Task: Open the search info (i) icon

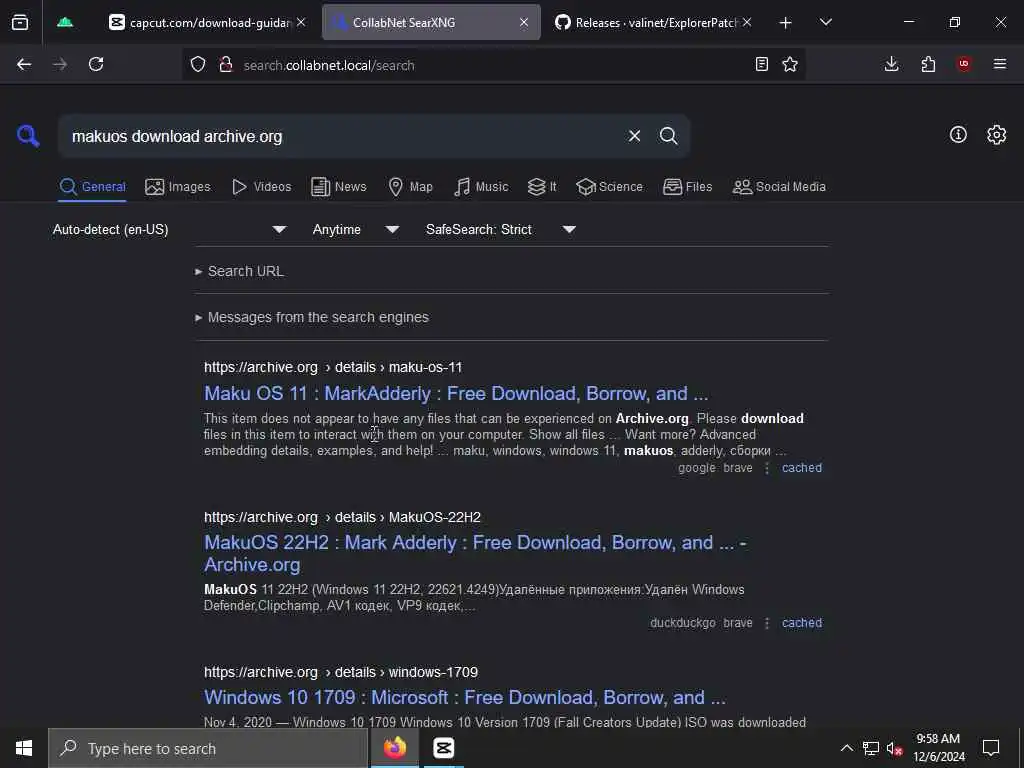Action: (958, 135)
